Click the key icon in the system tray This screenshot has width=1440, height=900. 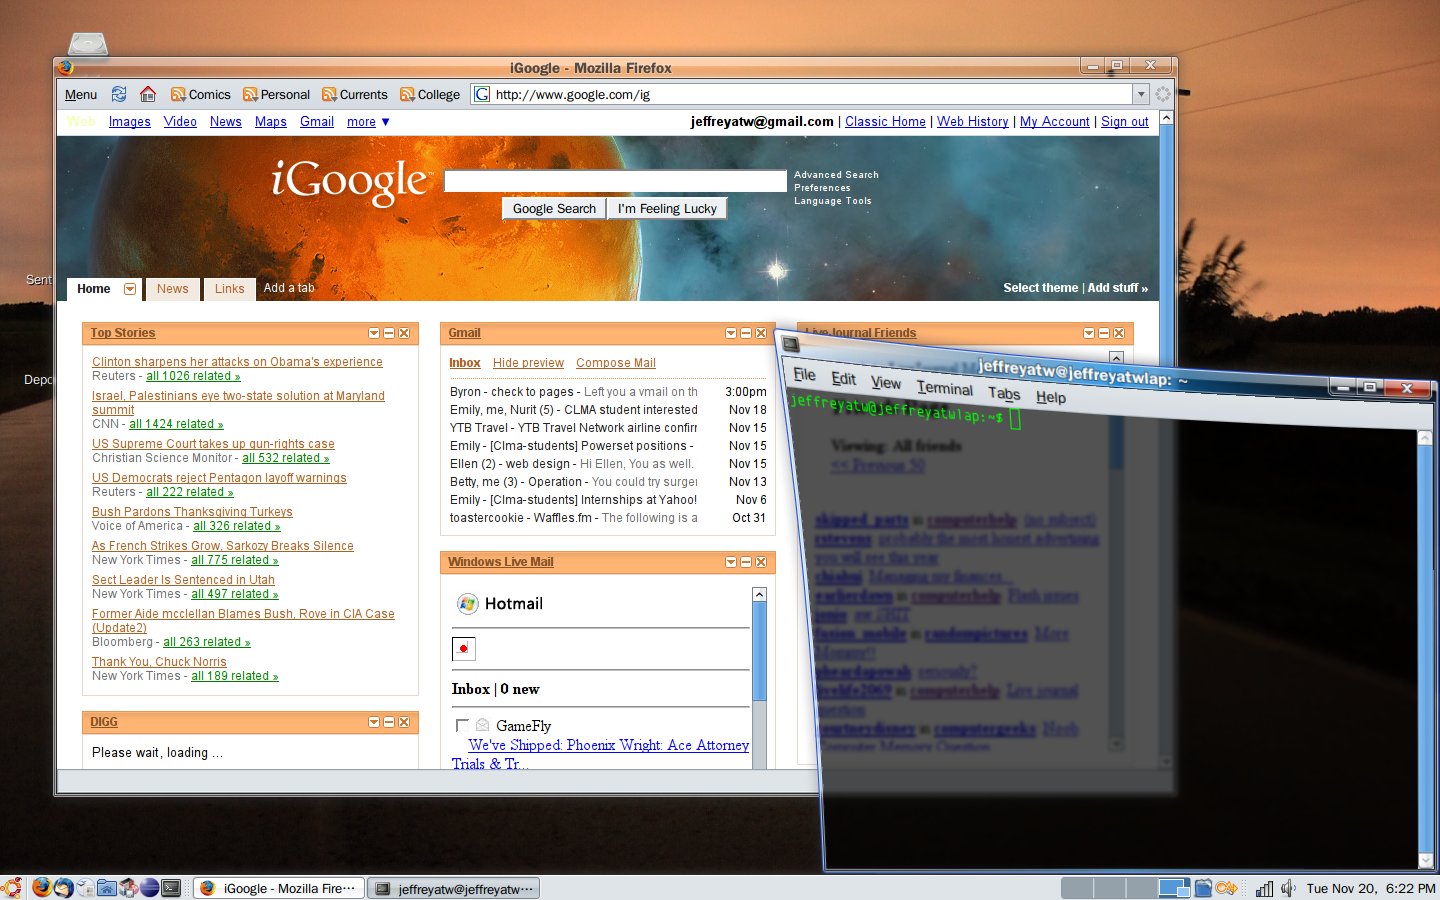pyautogui.click(x=1227, y=888)
